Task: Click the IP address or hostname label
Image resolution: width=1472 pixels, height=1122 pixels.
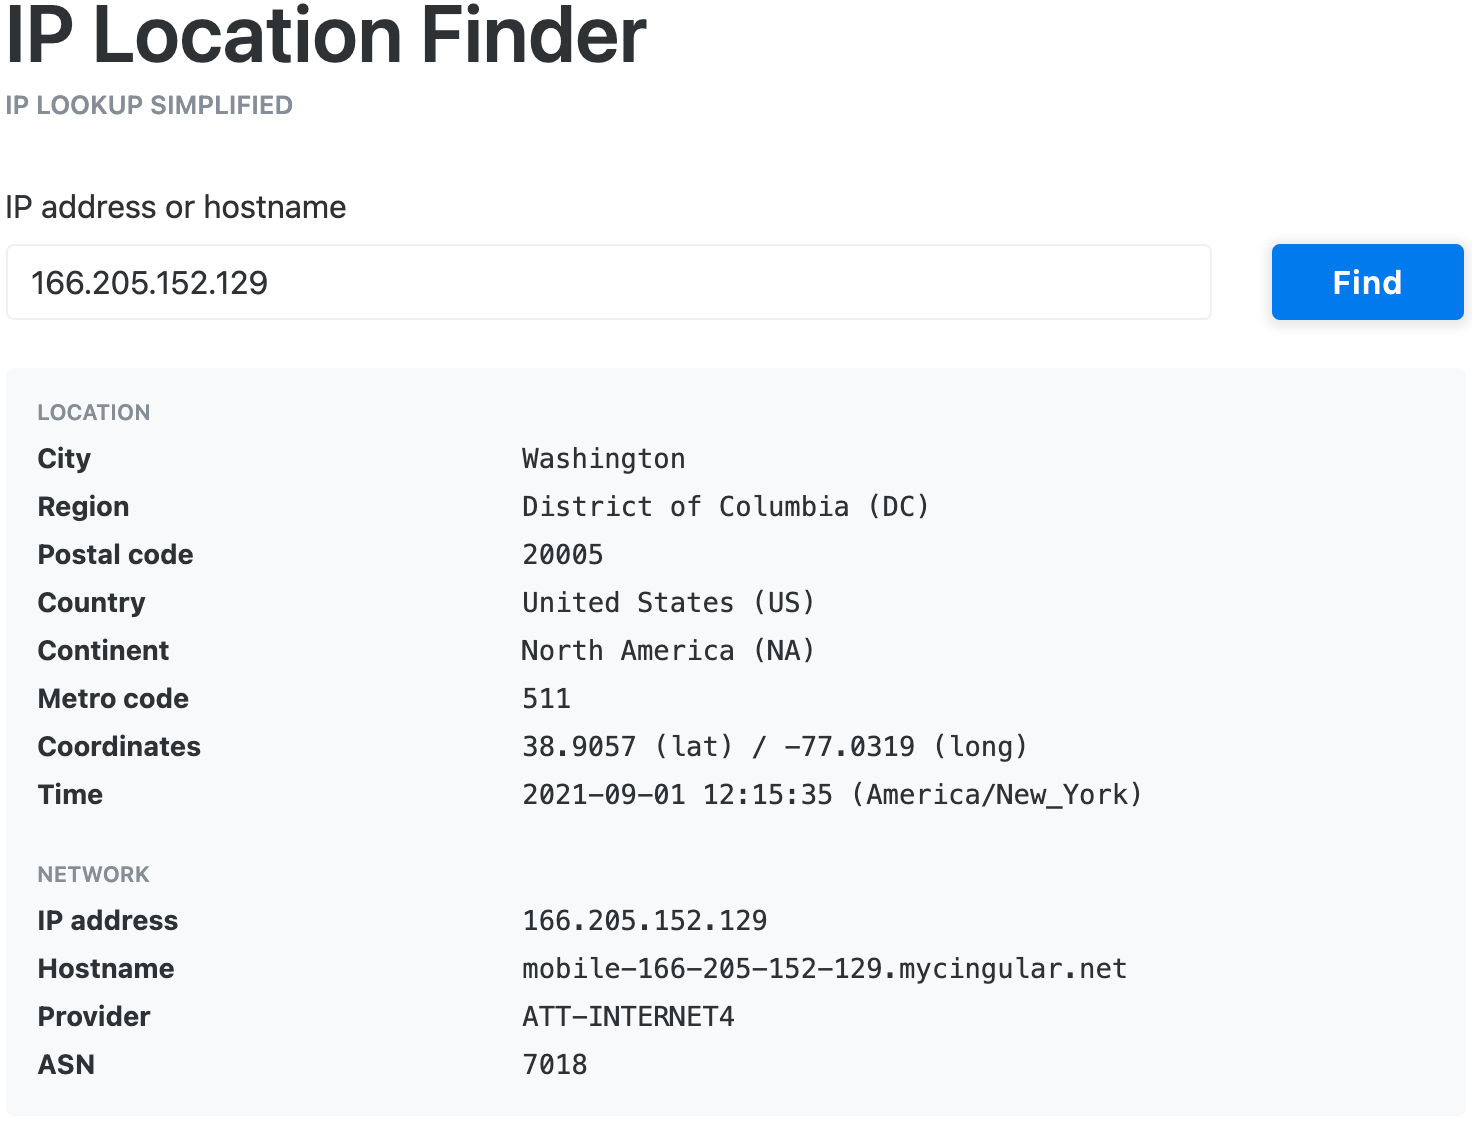Action: point(176,207)
